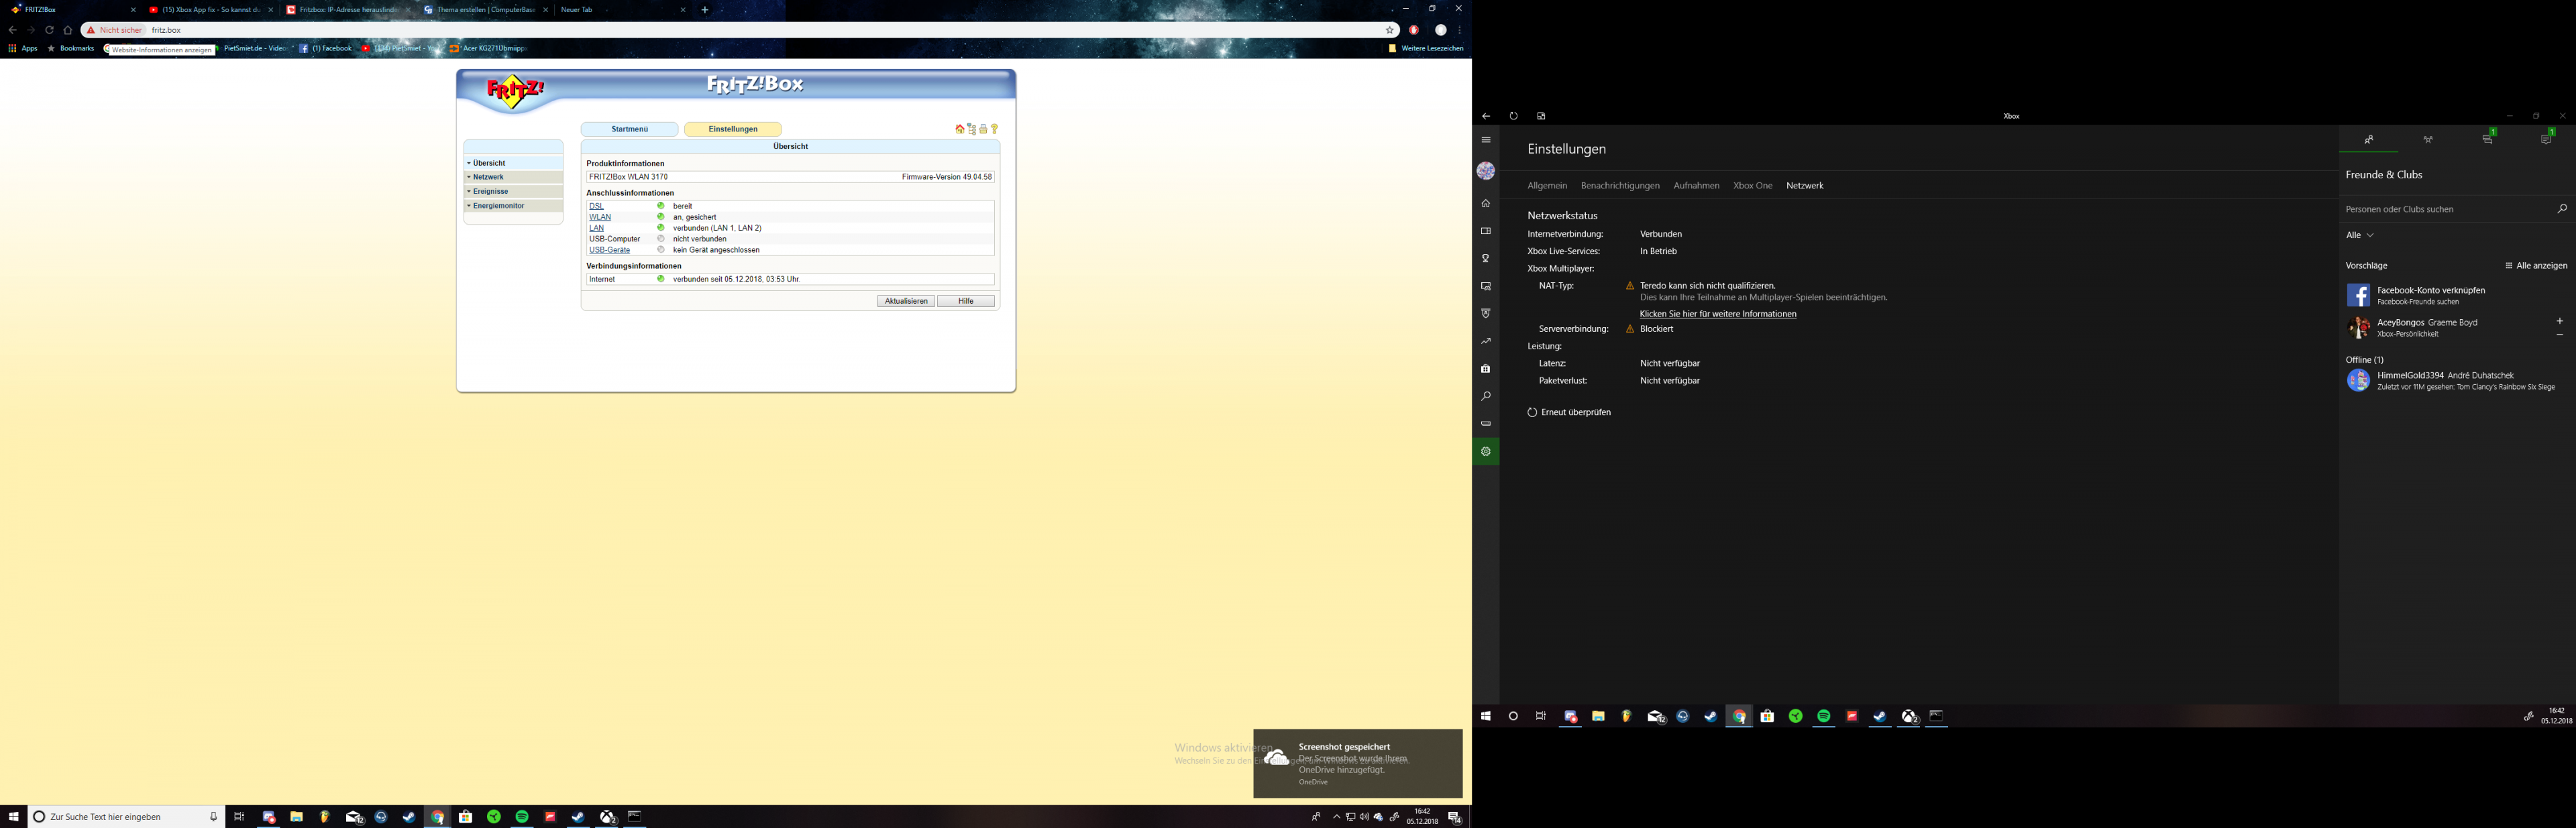Open the 'Klicken Sie hier für weitere Informationen' link
Screen dimensions: 2576x828
pos(1718,314)
